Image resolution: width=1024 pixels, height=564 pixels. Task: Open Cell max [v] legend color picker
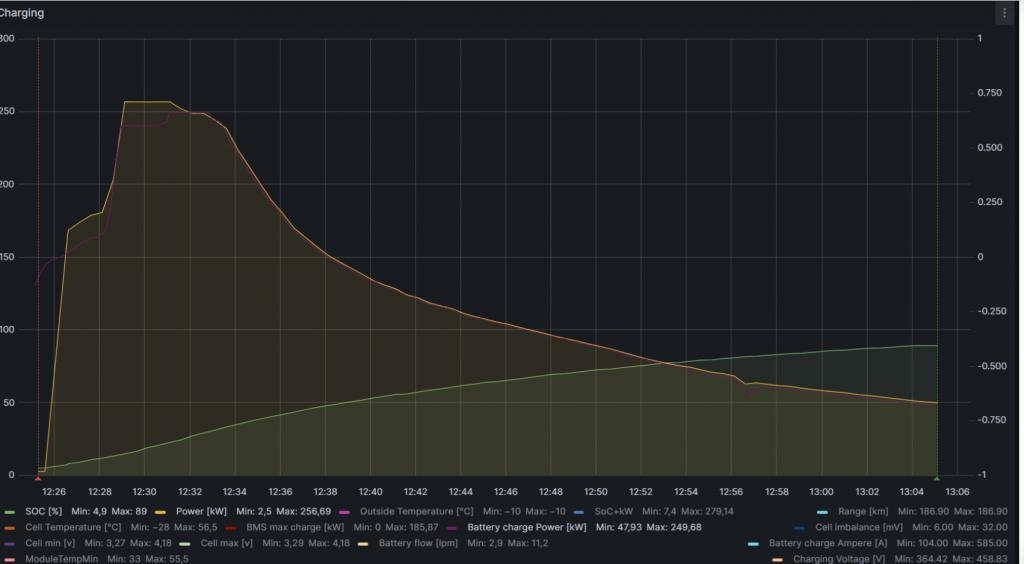tap(186, 543)
